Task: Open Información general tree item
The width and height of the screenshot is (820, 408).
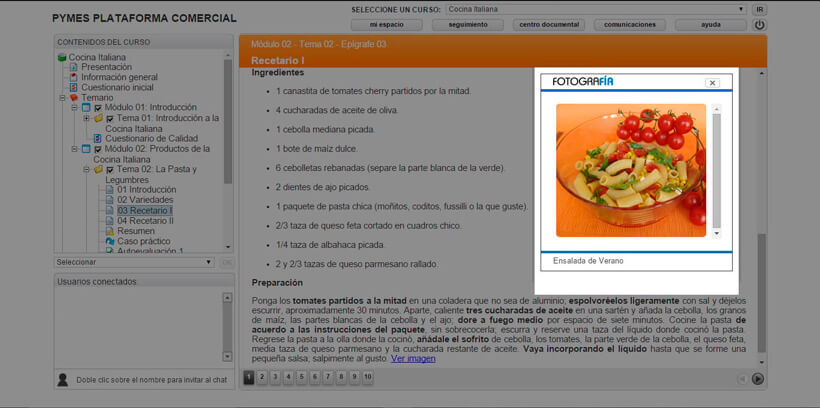Action: (120, 77)
